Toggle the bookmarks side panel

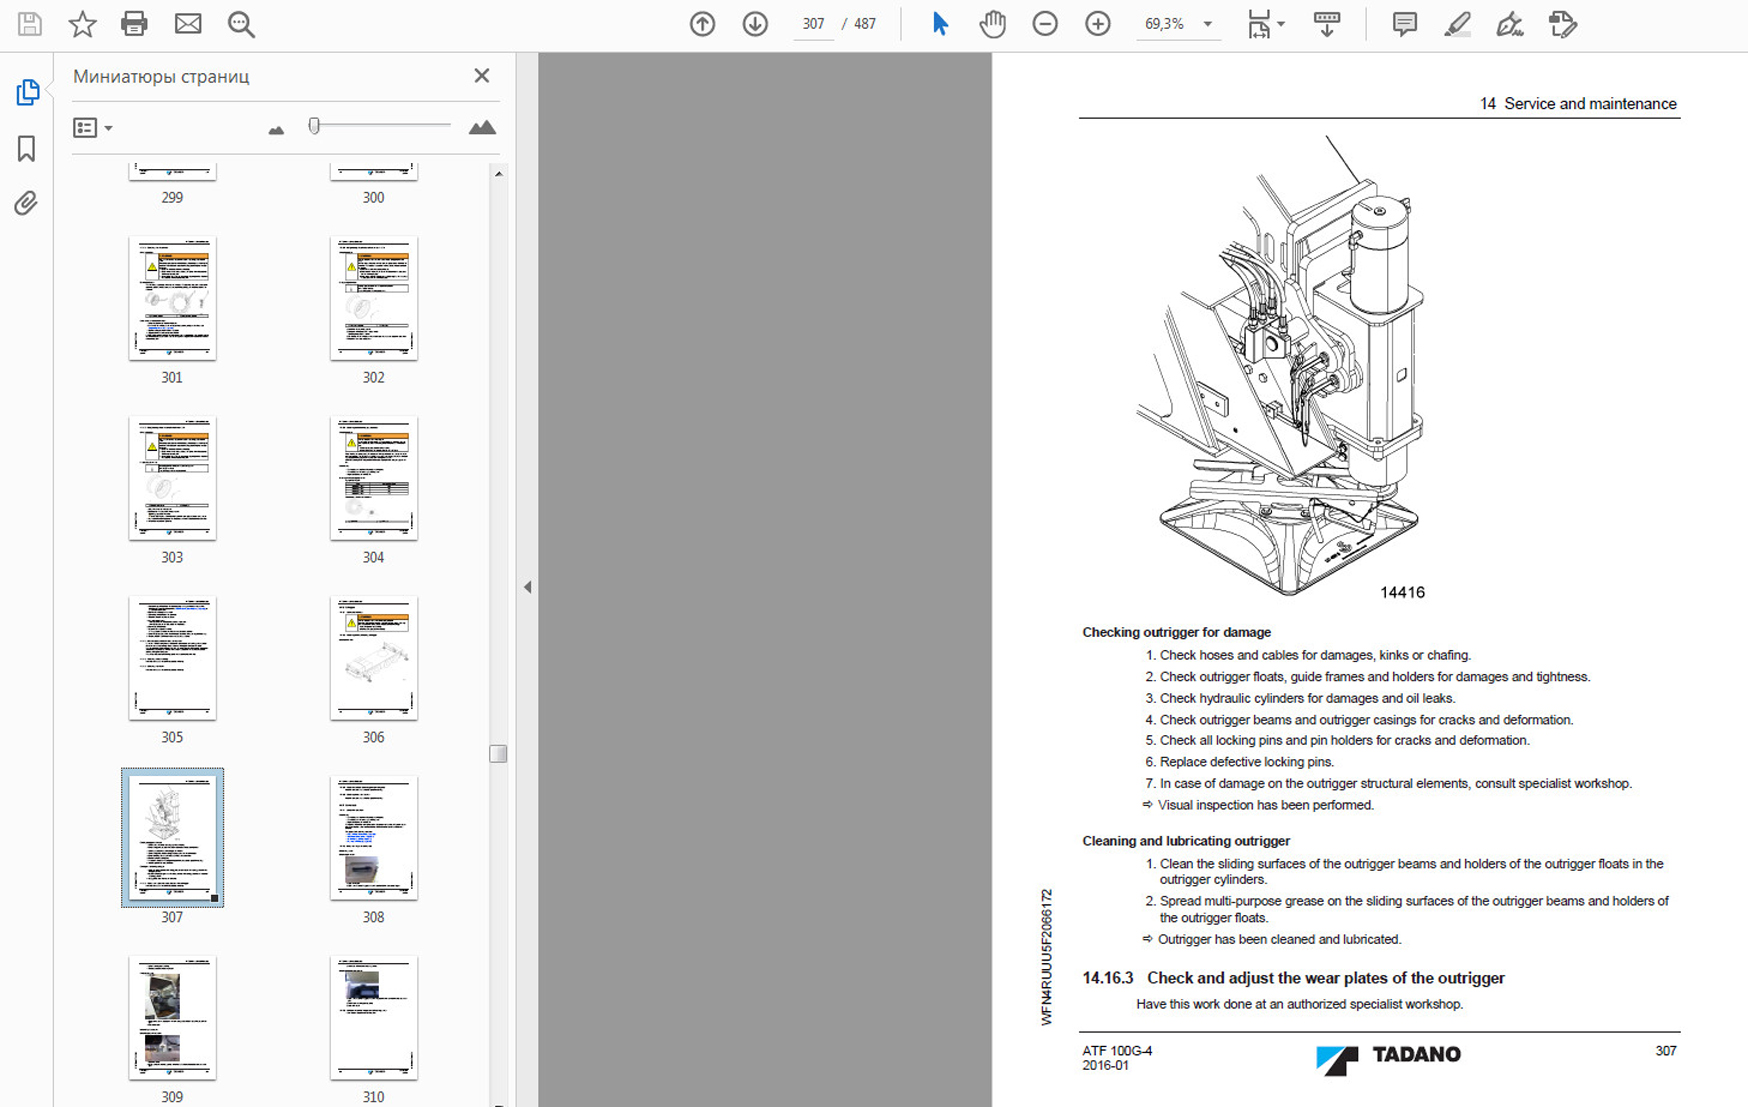point(27,148)
